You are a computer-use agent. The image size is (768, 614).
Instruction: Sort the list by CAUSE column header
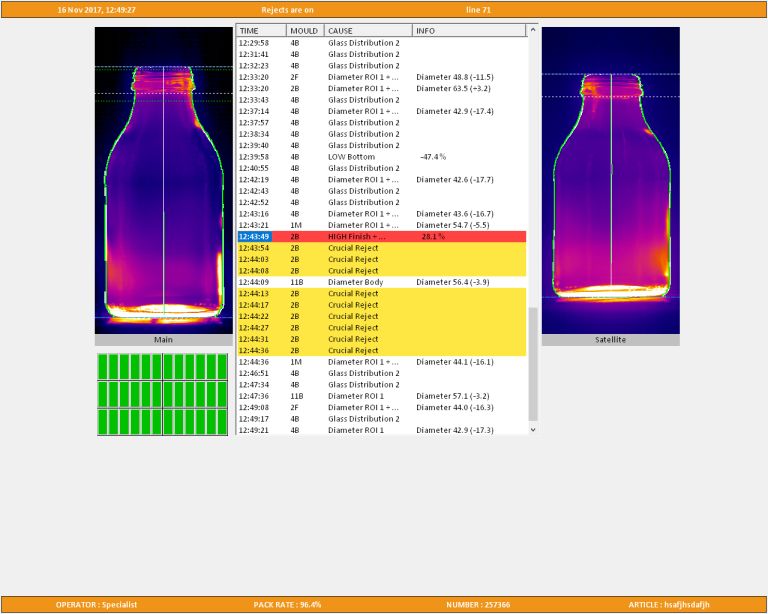pos(368,31)
